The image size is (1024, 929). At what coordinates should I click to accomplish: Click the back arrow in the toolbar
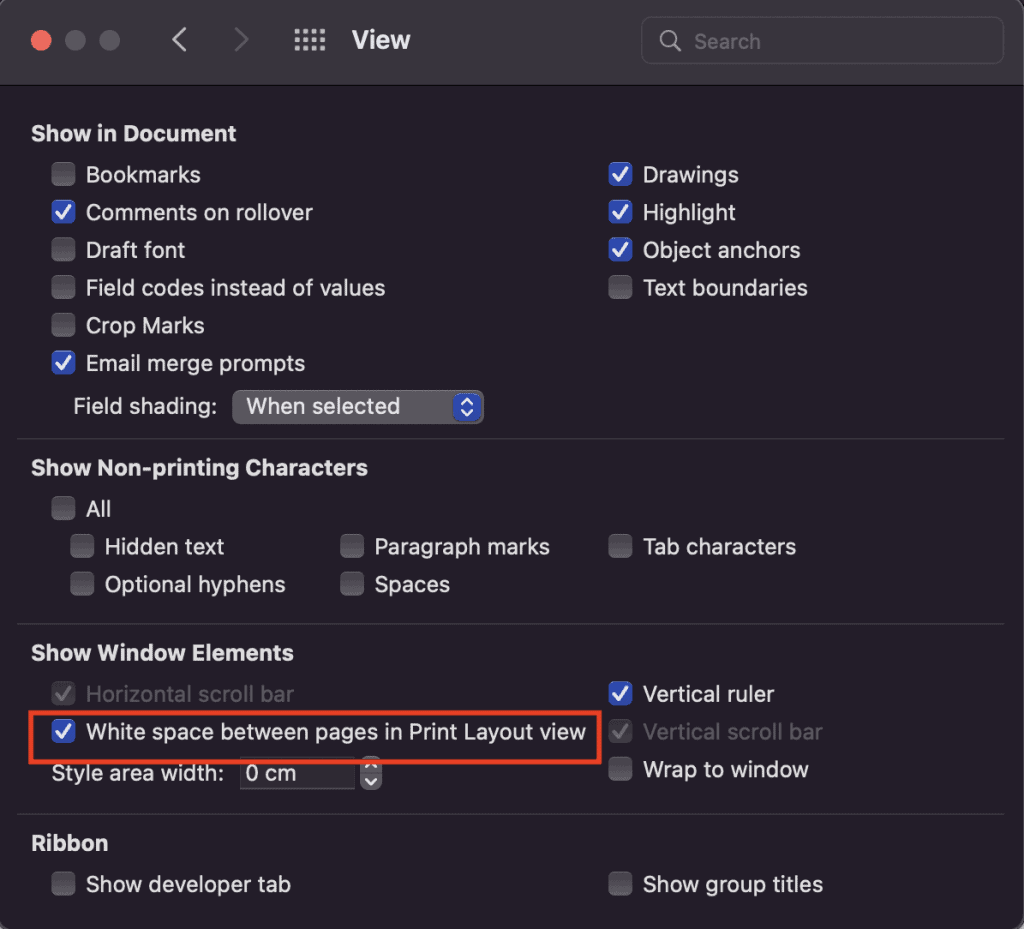click(180, 40)
